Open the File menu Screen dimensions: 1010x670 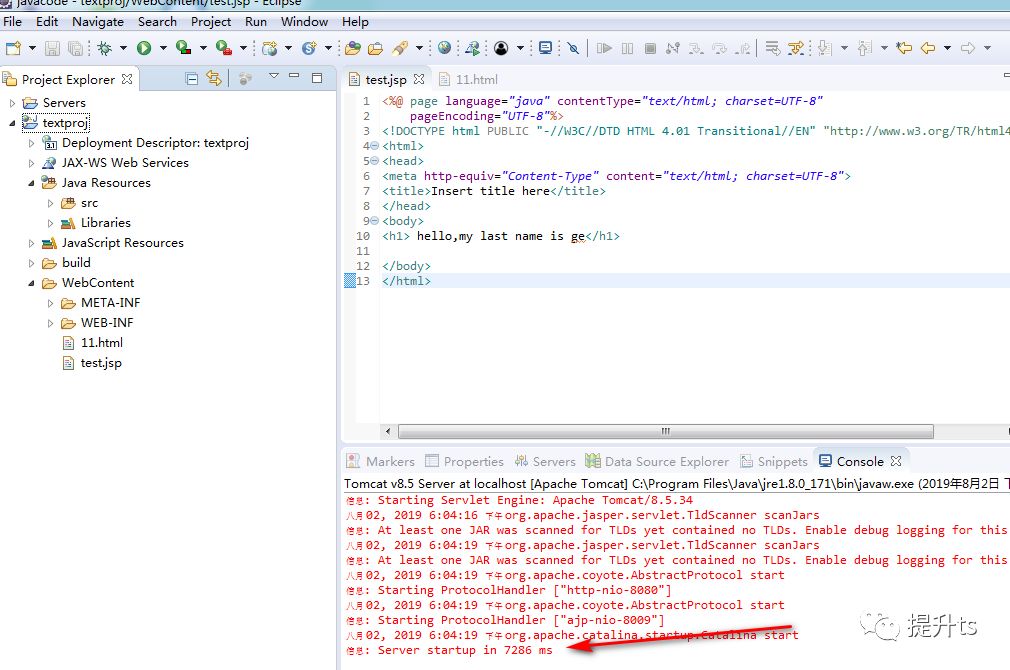click(x=12, y=21)
